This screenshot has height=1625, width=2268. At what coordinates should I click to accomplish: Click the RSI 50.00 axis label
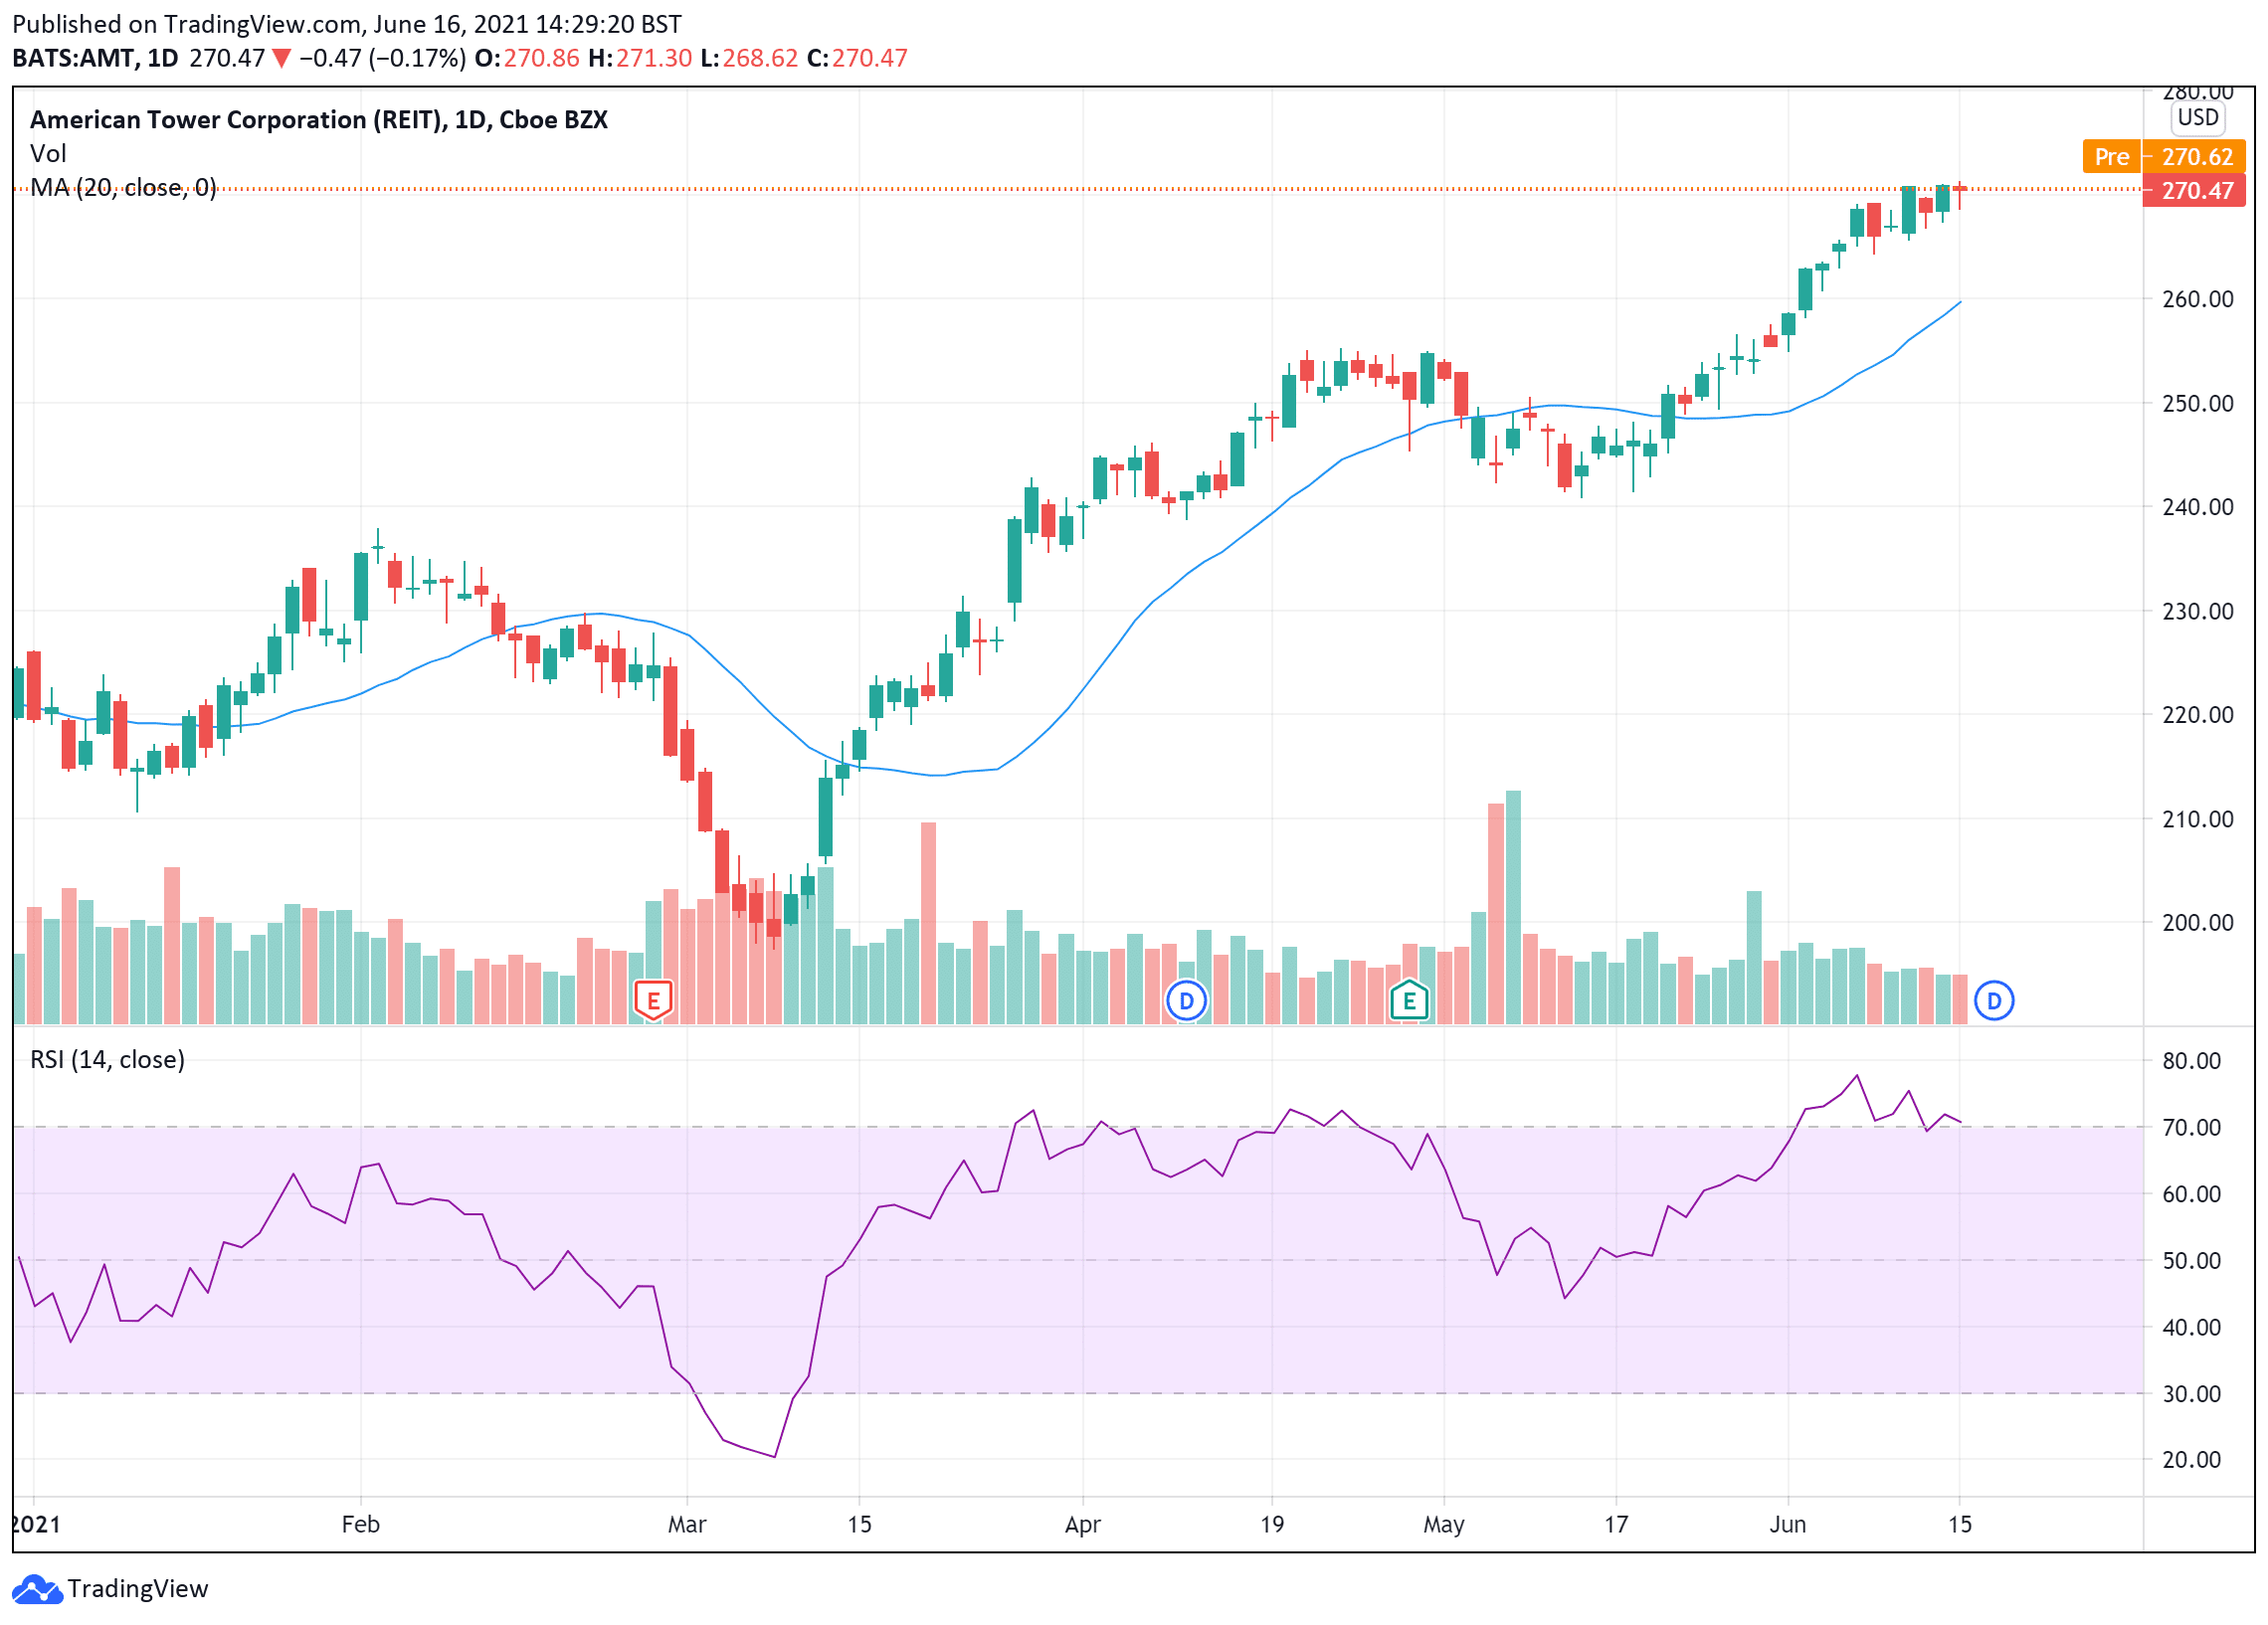(2191, 1261)
